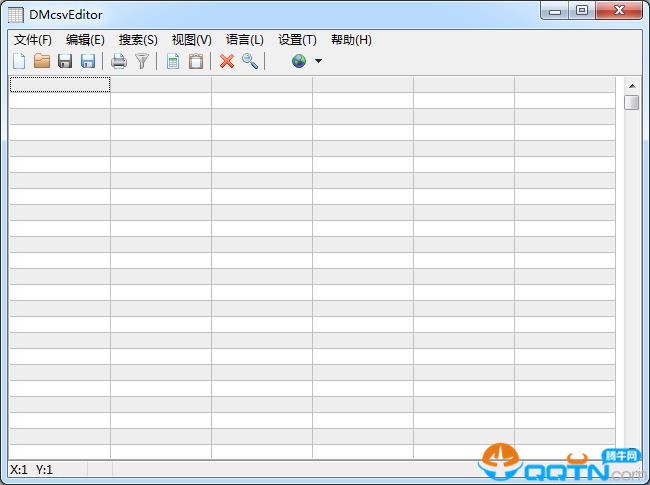Screen dimensions: 650x485
Task: Open the 帮助(H) menu
Action: coord(351,40)
